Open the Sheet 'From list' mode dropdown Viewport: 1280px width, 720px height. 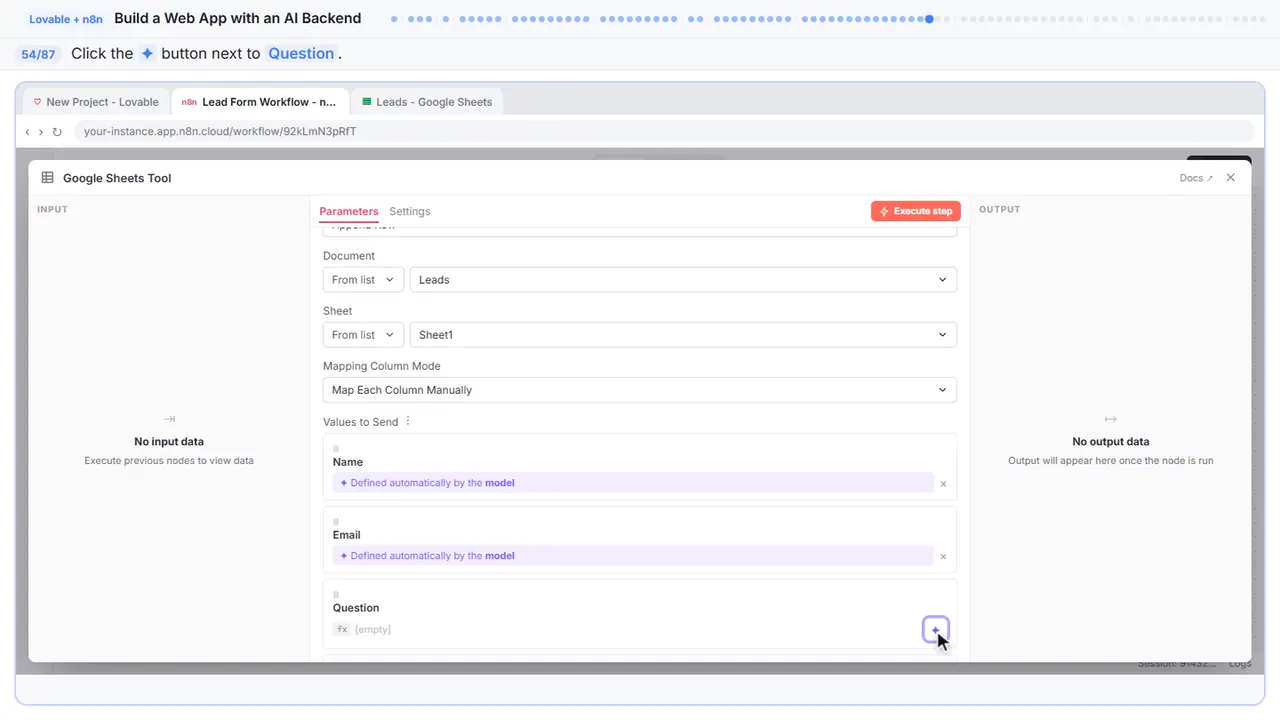pos(363,335)
